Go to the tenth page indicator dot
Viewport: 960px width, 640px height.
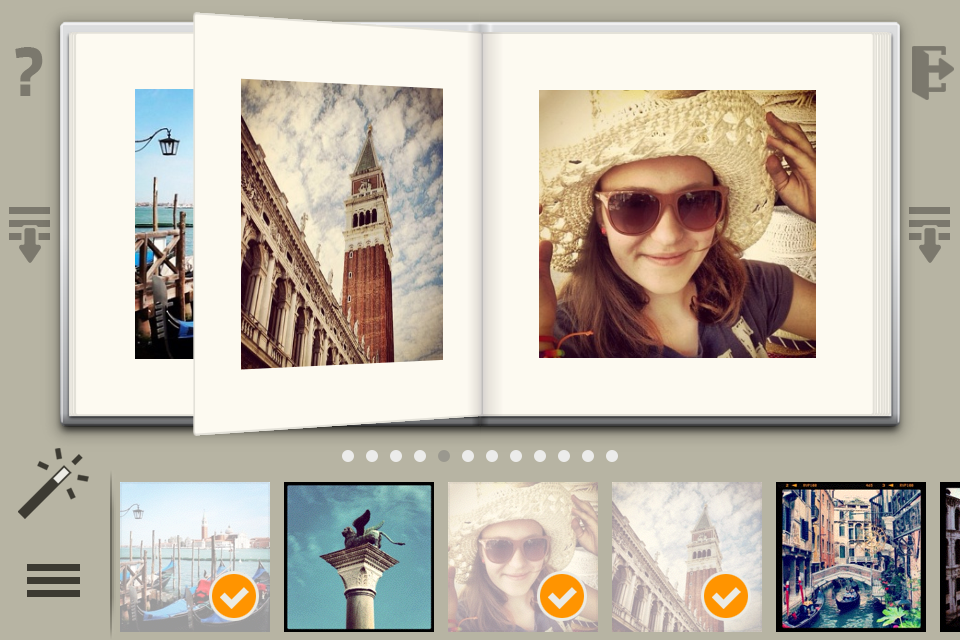pyautogui.click(x=564, y=456)
